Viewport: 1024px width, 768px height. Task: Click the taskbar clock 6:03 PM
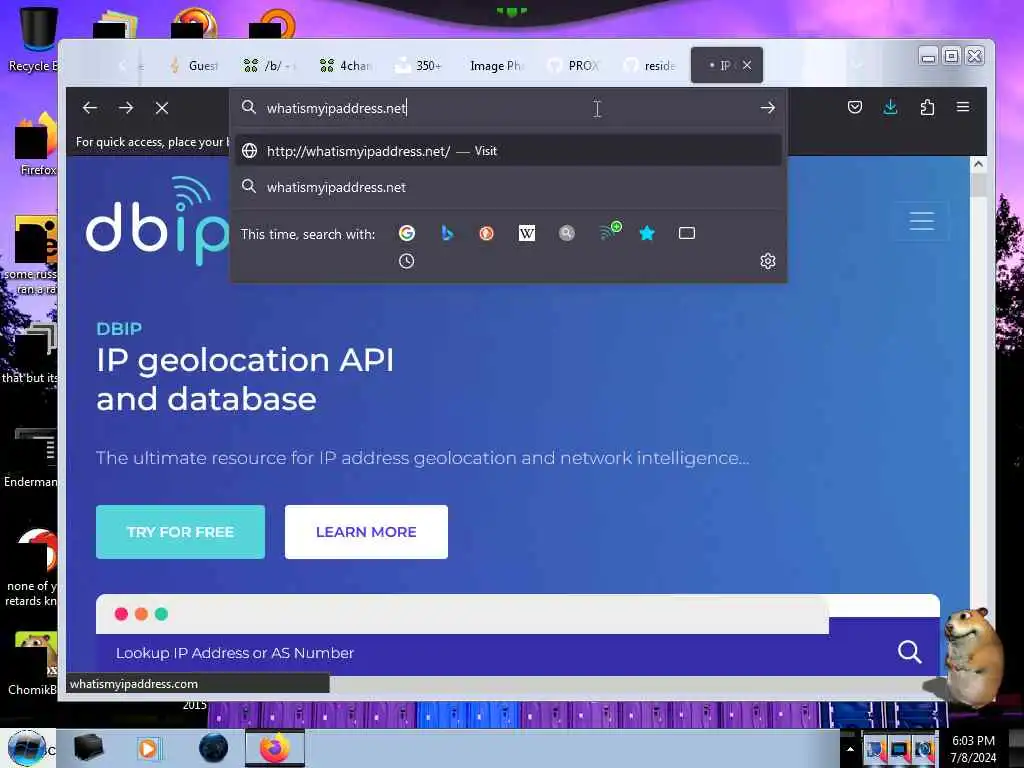click(x=973, y=741)
